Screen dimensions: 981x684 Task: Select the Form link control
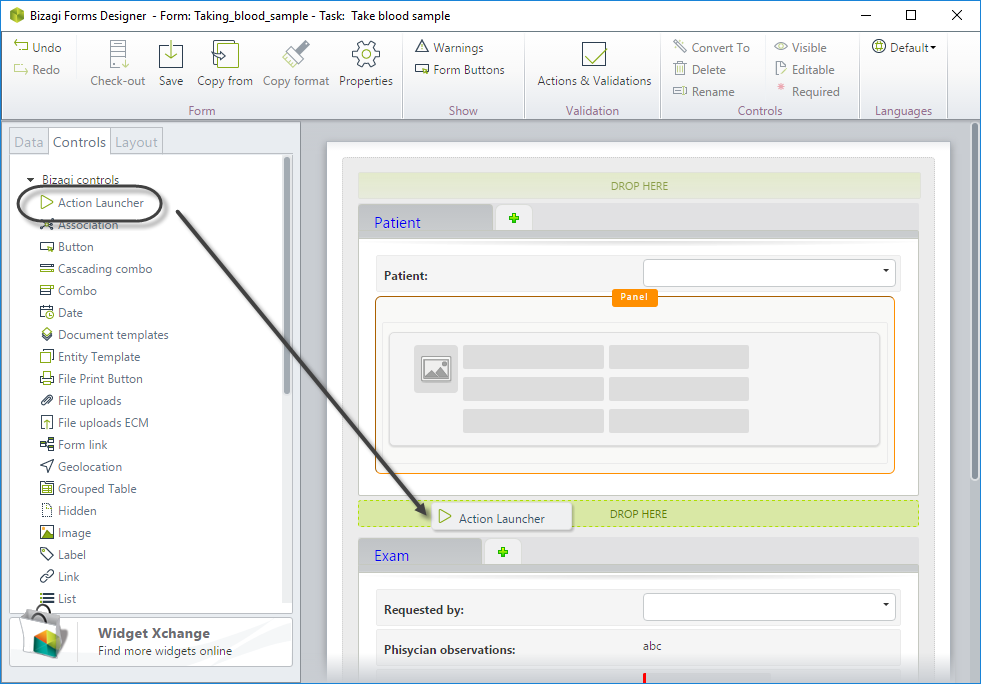pyautogui.click(x=73, y=444)
